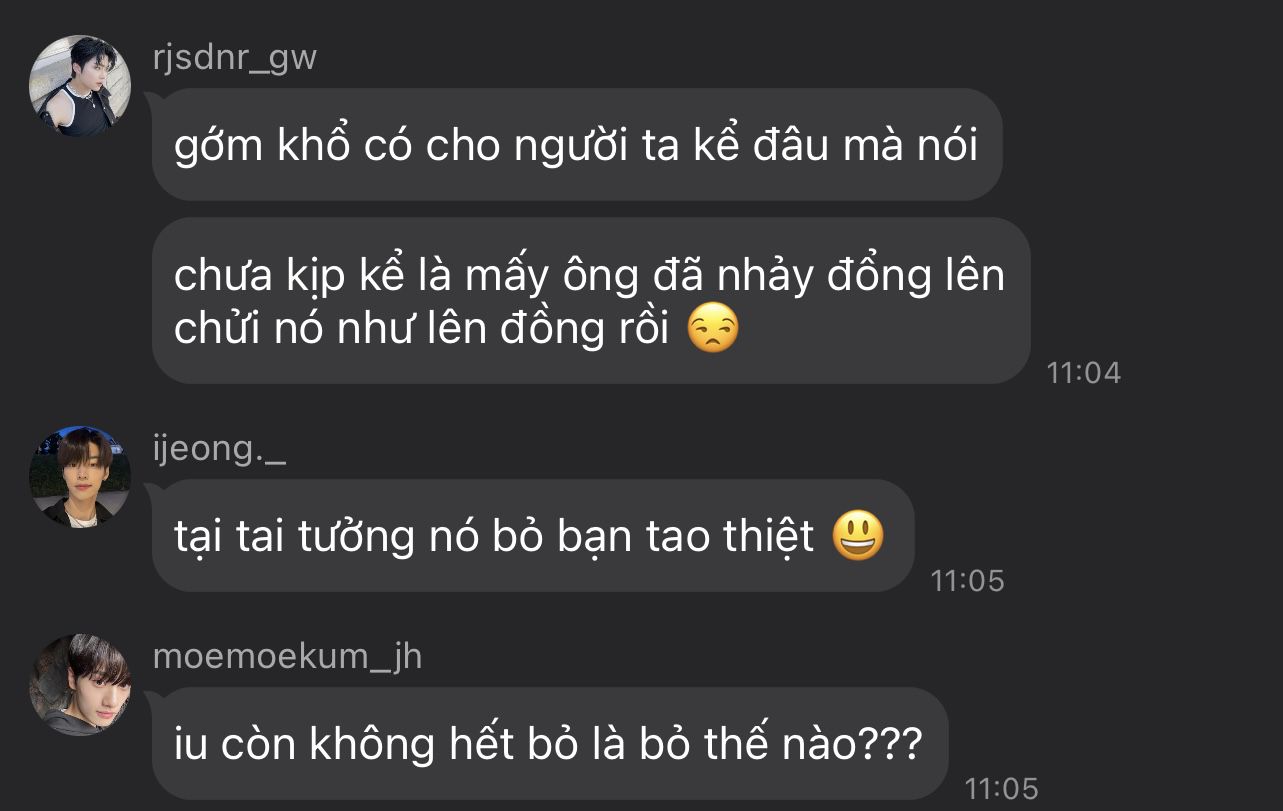Click the word "thiệt" in ijeong._'s message

point(768,537)
